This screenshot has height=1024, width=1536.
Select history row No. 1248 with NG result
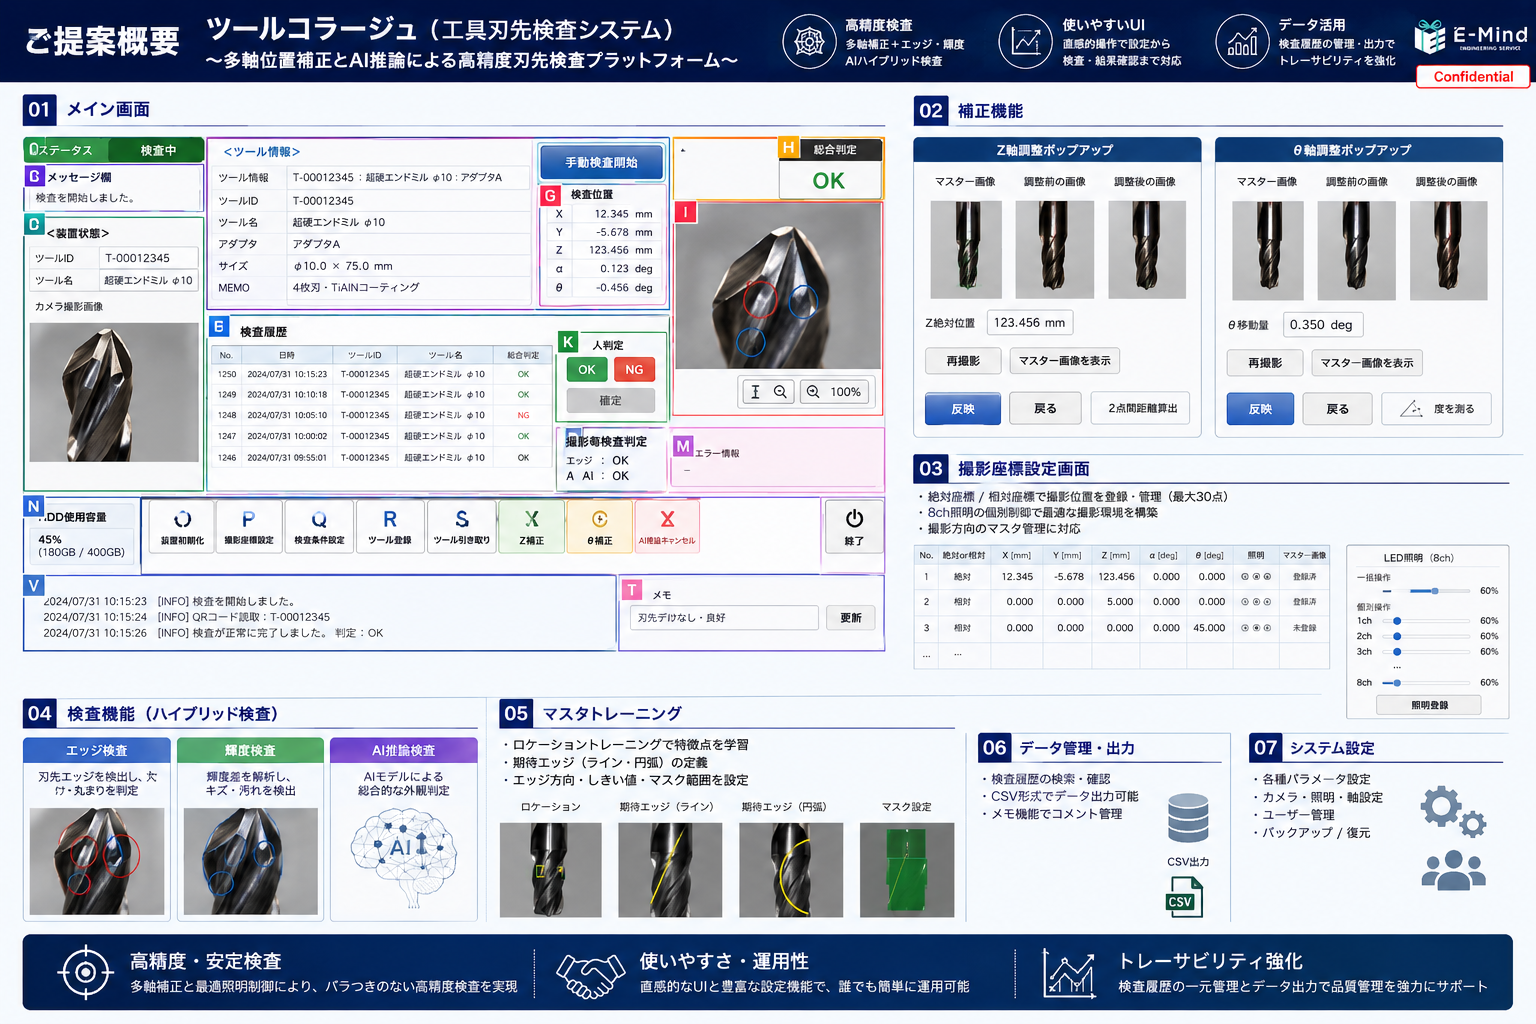(x=380, y=415)
